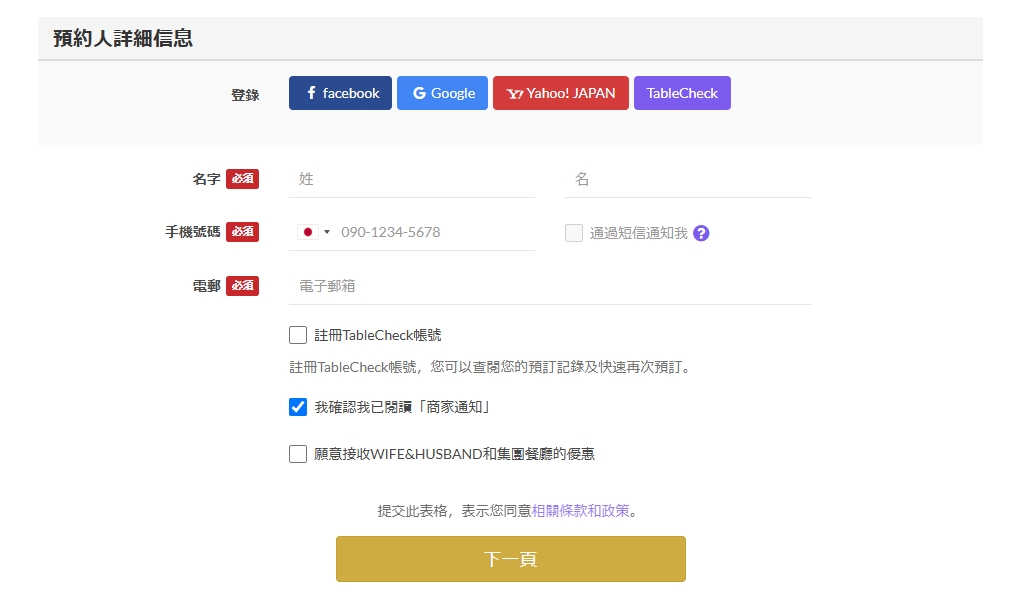The width and height of the screenshot is (1016, 607).
Task: Click the 預約人詳細信息 section heading
Action: point(123,39)
